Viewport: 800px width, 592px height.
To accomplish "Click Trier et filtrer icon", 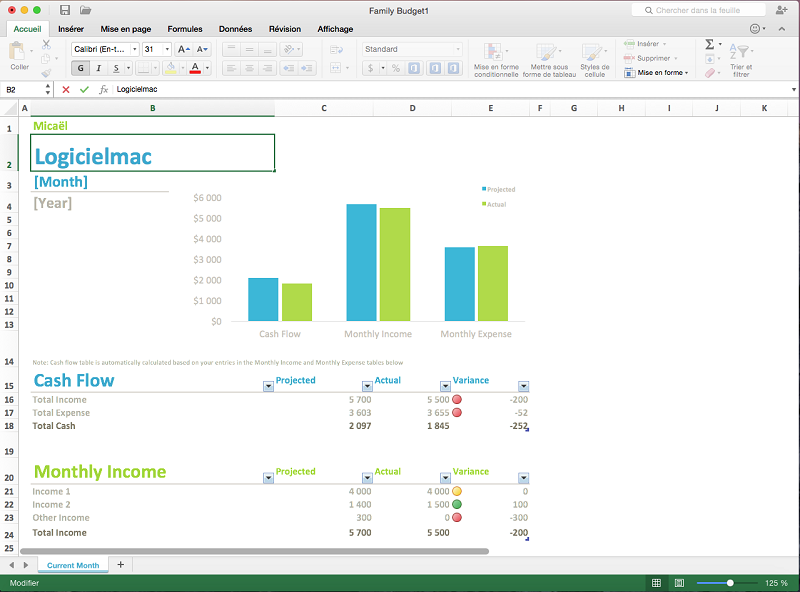I will coord(741,59).
